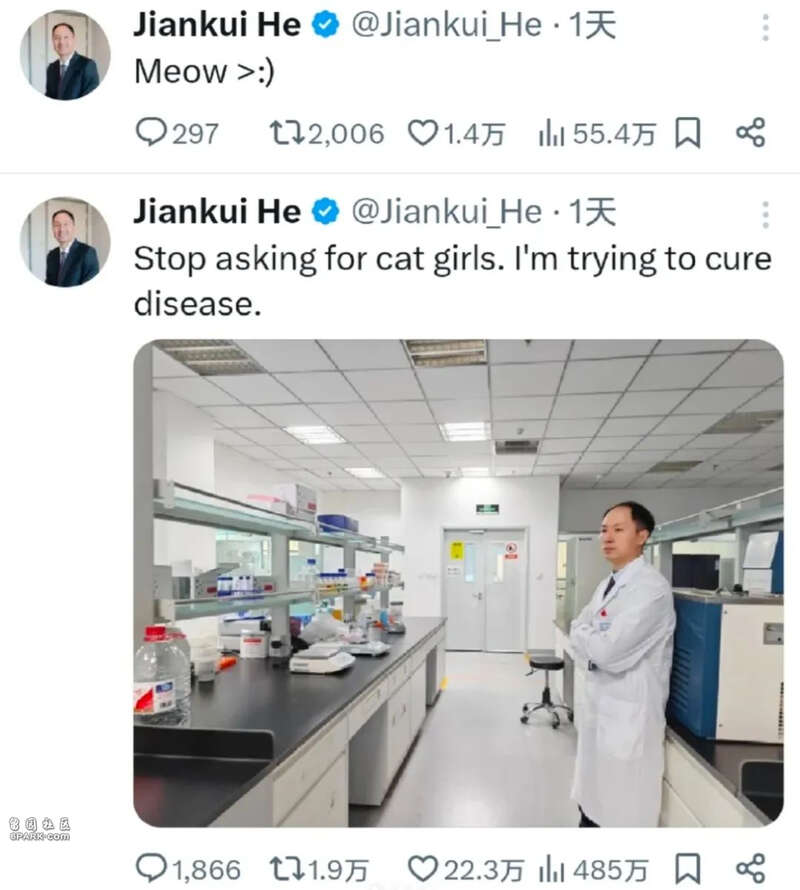Share the "Meow >:)" tweet
Viewport: 800px width, 890px height.
(751, 133)
